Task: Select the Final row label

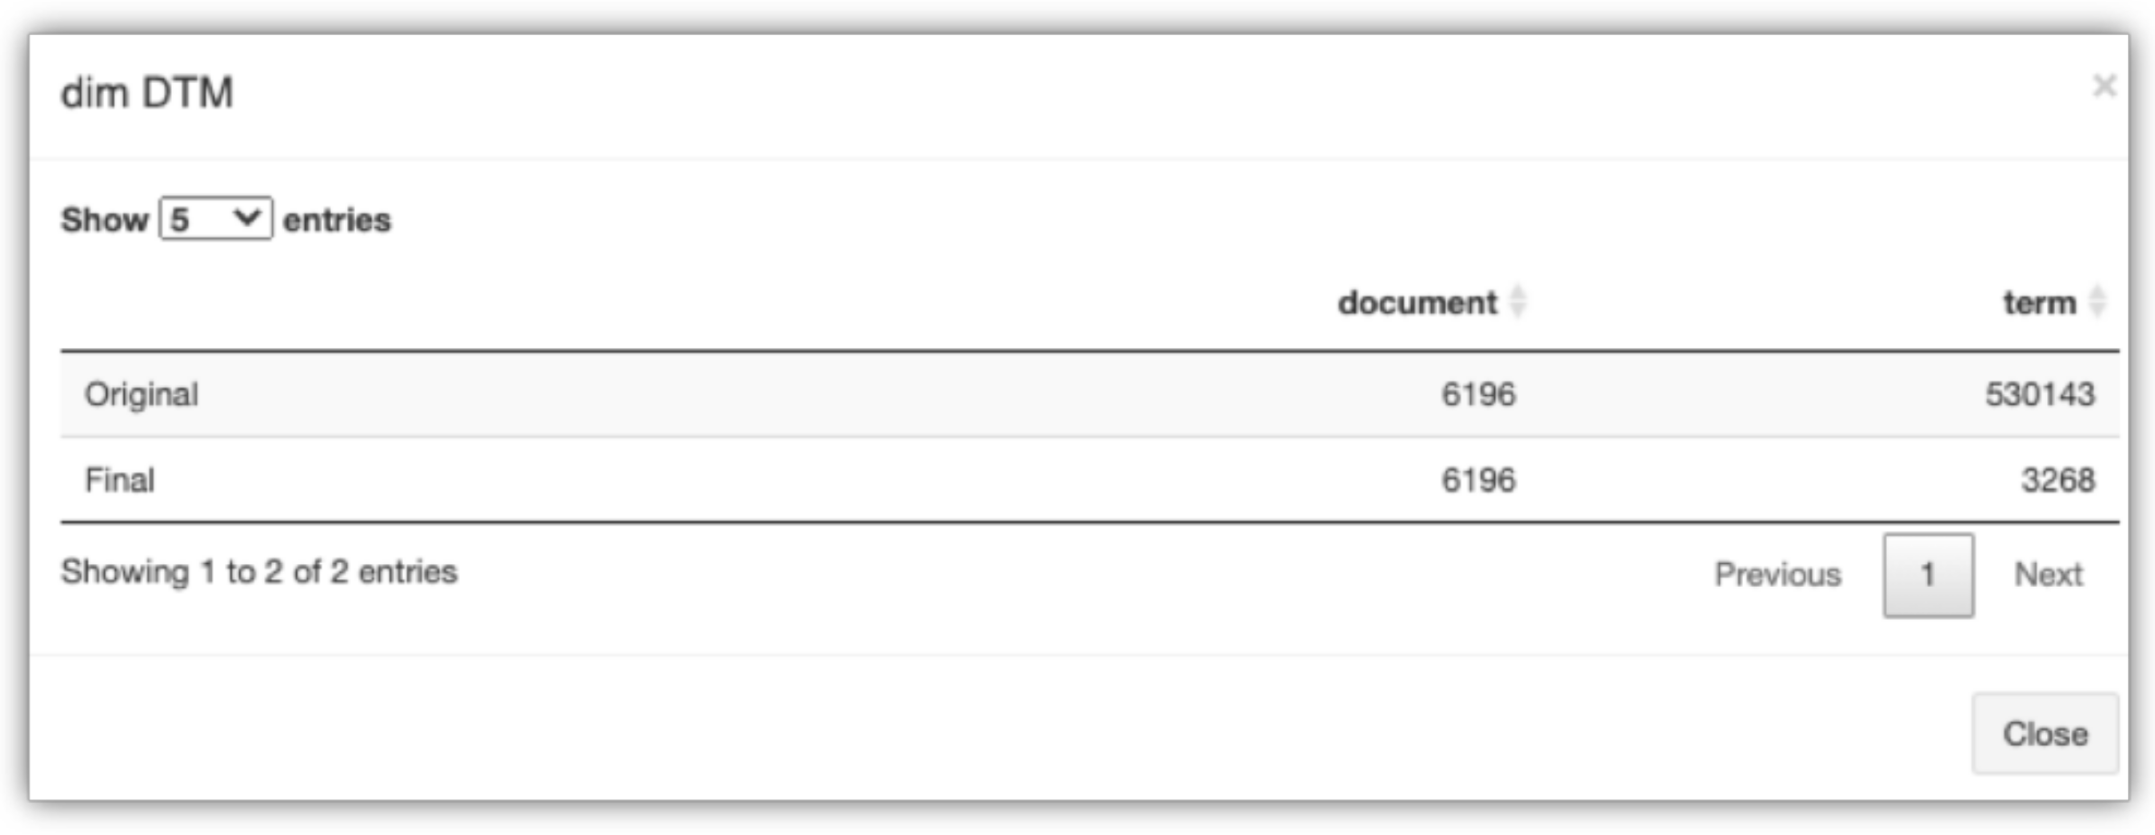Action: pyautogui.click(x=119, y=480)
